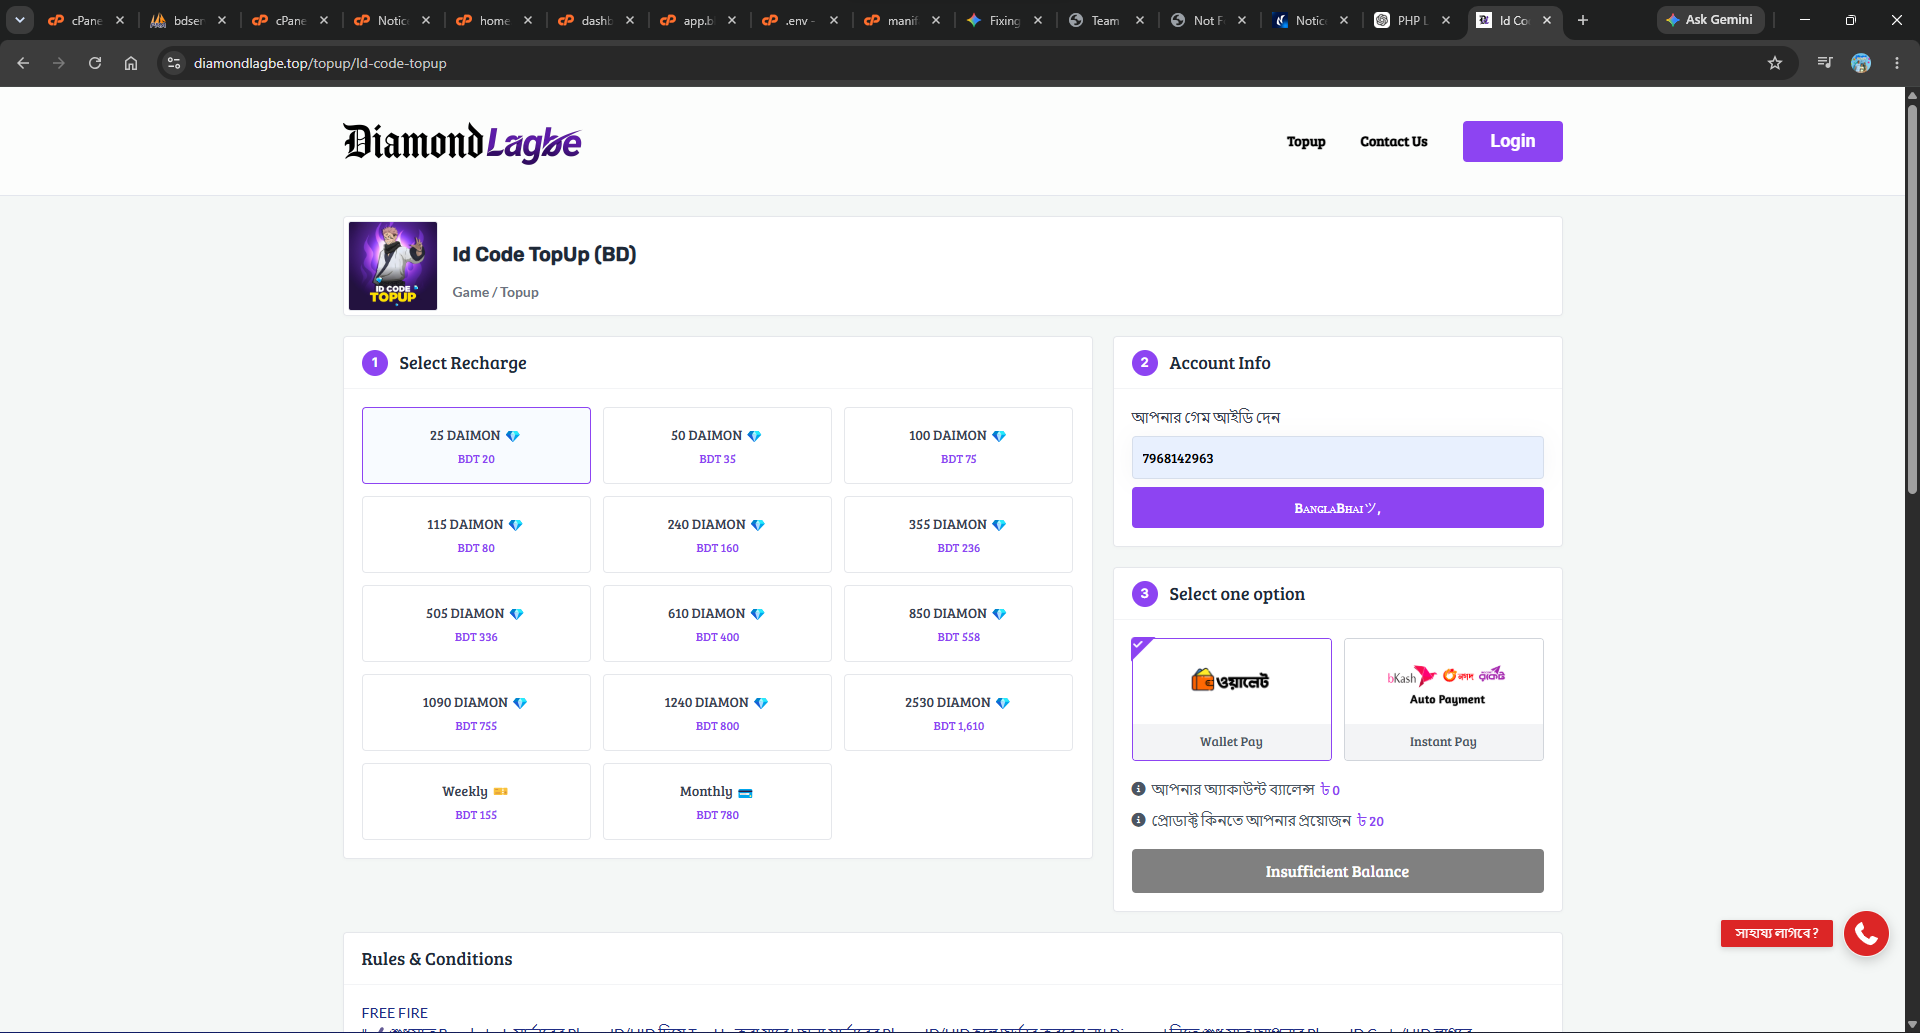This screenshot has width=1920, height=1033.
Task: Close the 'Fixing' tab
Action: tap(1038, 20)
